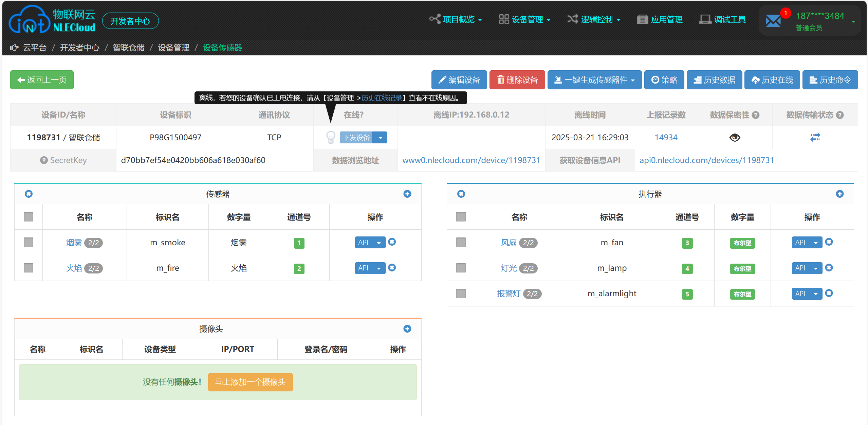This screenshot has height=425, width=868.
Task: Click the delete icon for m_smoke sensor
Action: click(392, 242)
